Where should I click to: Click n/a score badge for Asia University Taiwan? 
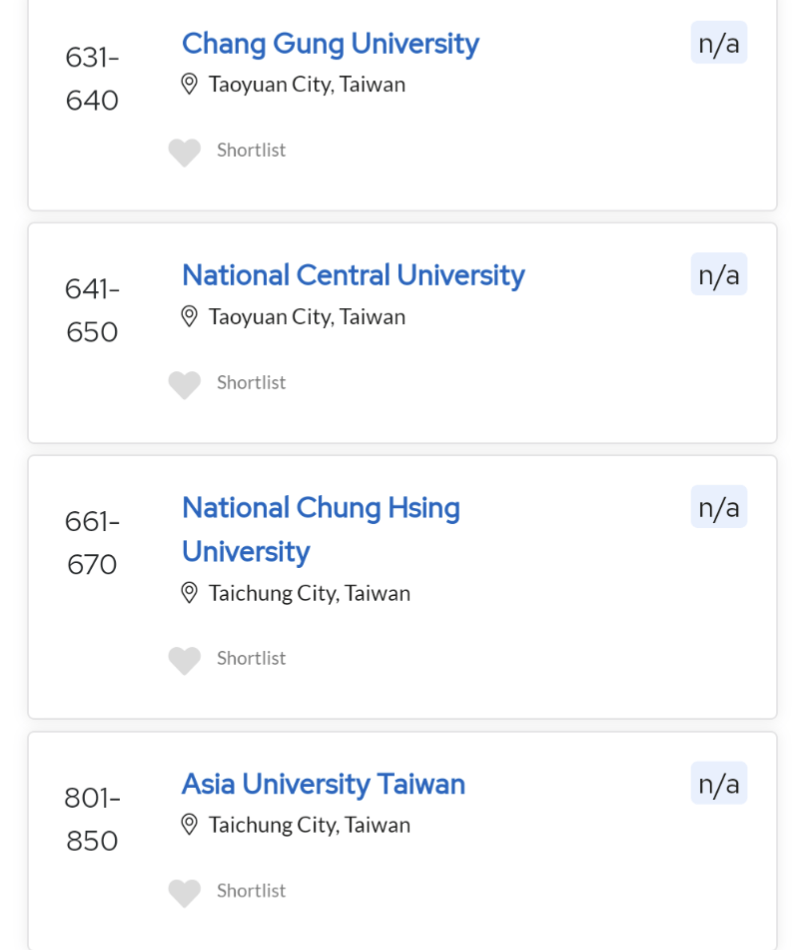pyautogui.click(x=718, y=783)
